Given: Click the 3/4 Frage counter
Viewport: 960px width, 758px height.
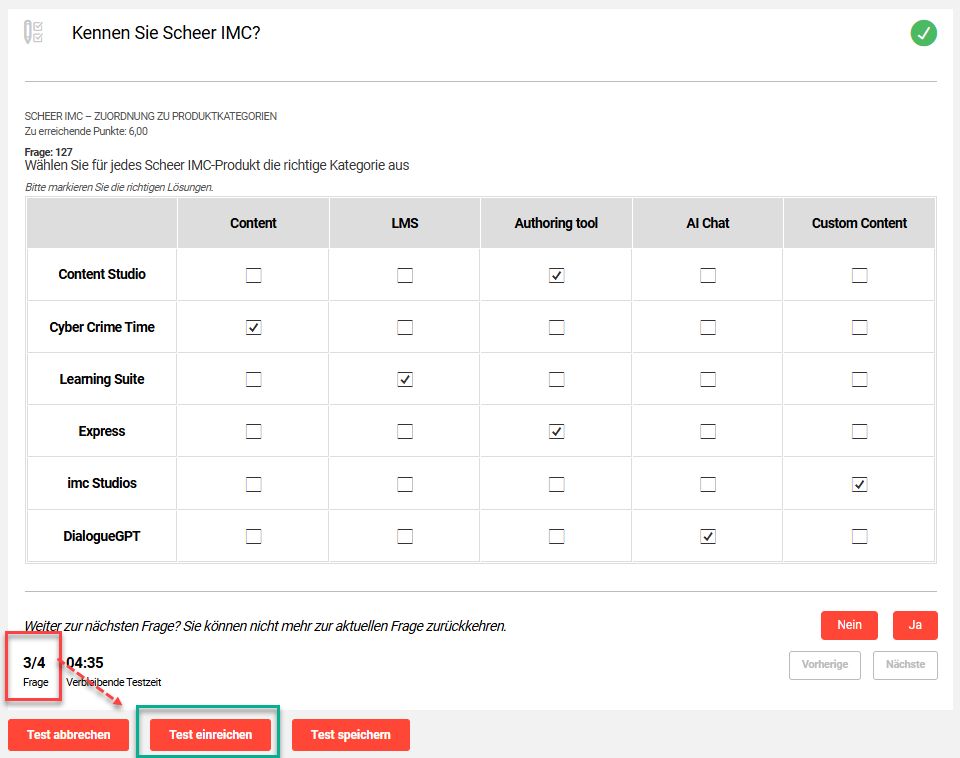Looking at the screenshot, I should pyautogui.click(x=35, y=672).
